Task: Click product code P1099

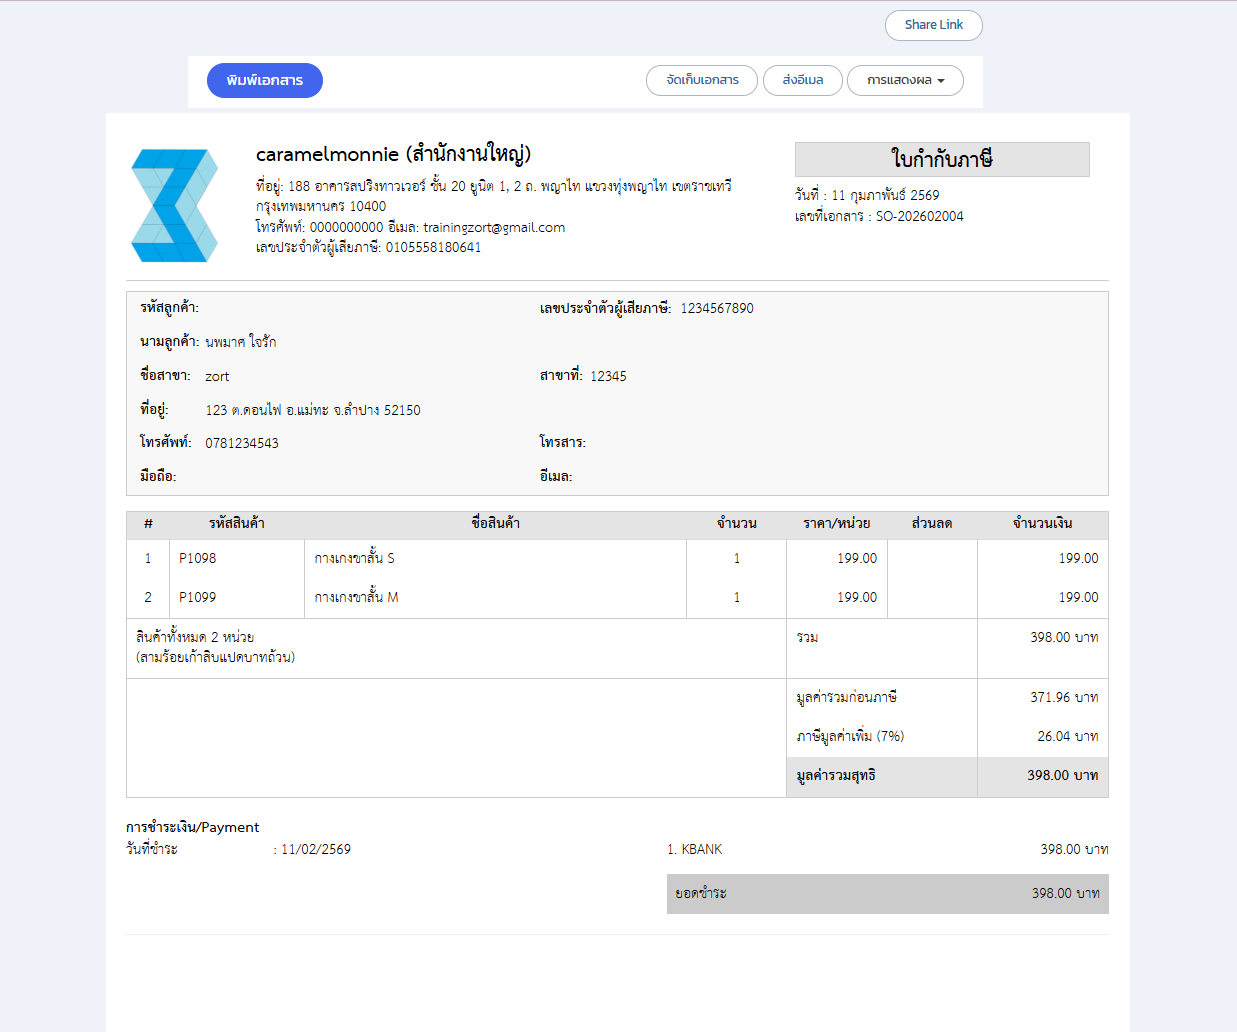Action: (x=197, y=597)
